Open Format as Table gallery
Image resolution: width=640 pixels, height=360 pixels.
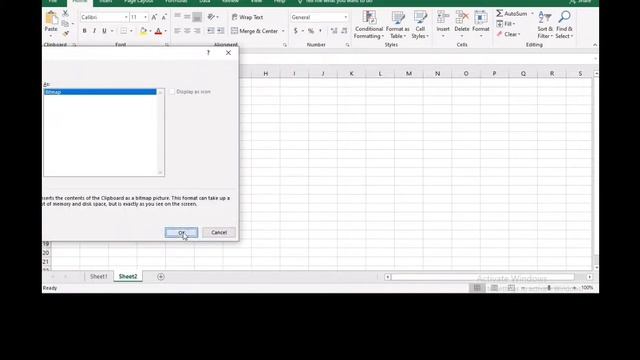click(398, 24)
